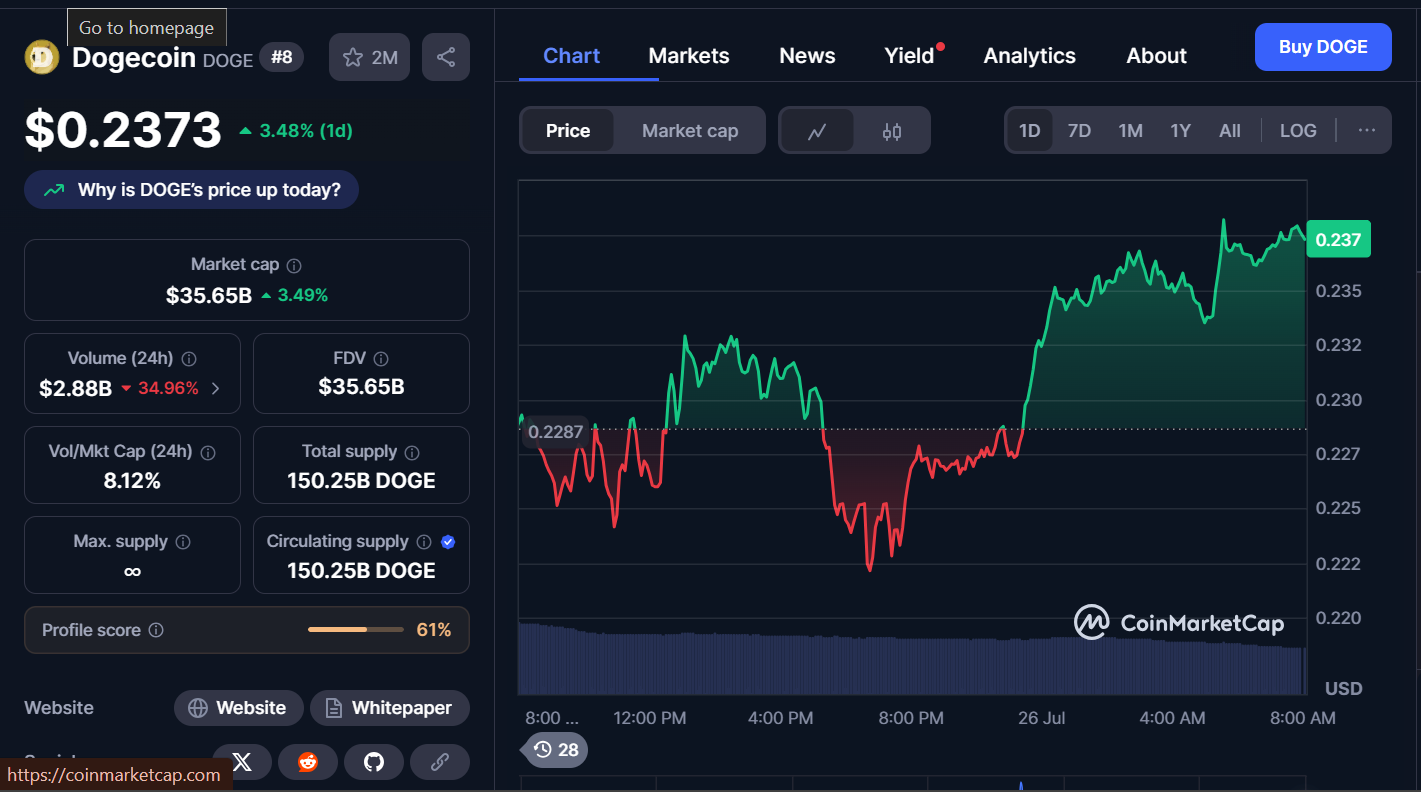Toggle LOG scale on chart
Image resolution: width=1421 pixels, height=792 pixels.
[1298, 131]
